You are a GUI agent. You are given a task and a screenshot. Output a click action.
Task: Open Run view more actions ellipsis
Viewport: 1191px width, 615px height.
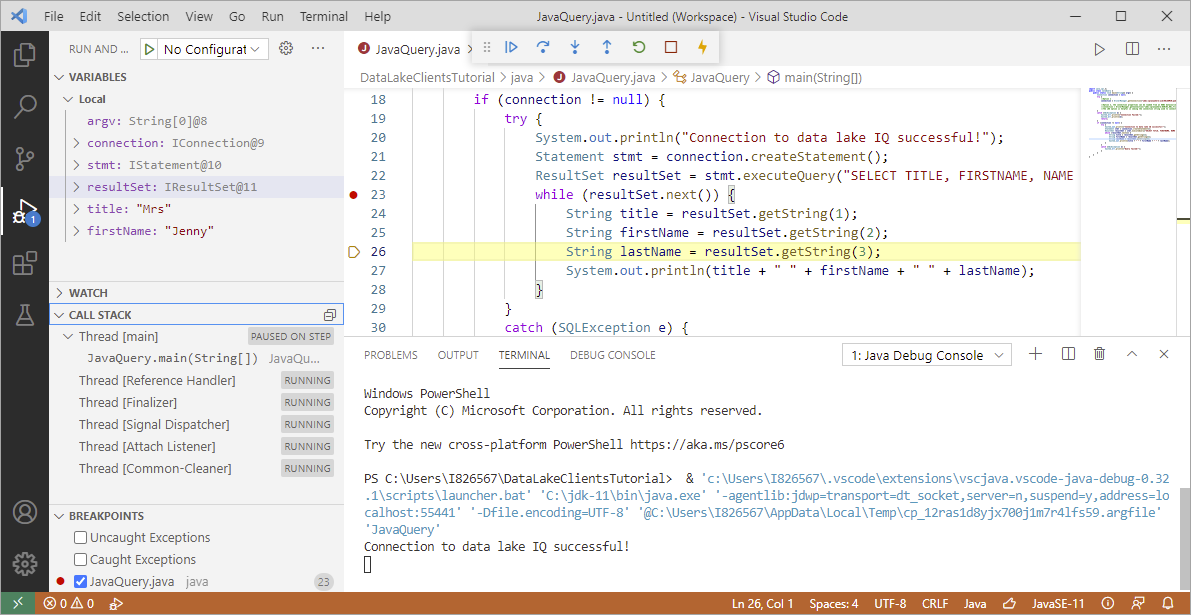[x=318, y=49]
